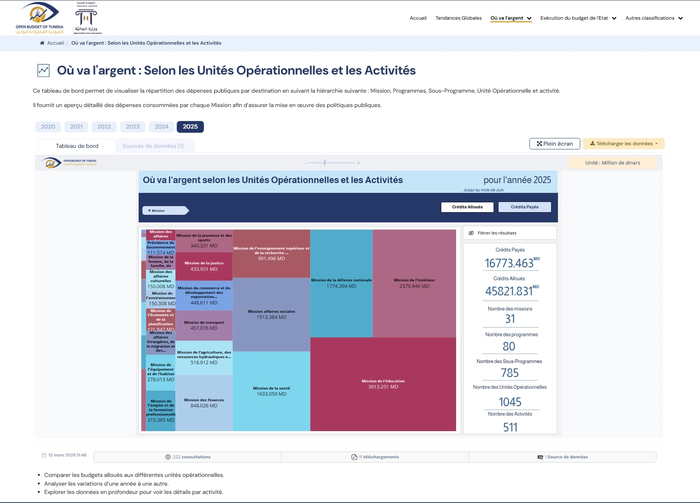Click the Plein écran button

click(554, 144)
